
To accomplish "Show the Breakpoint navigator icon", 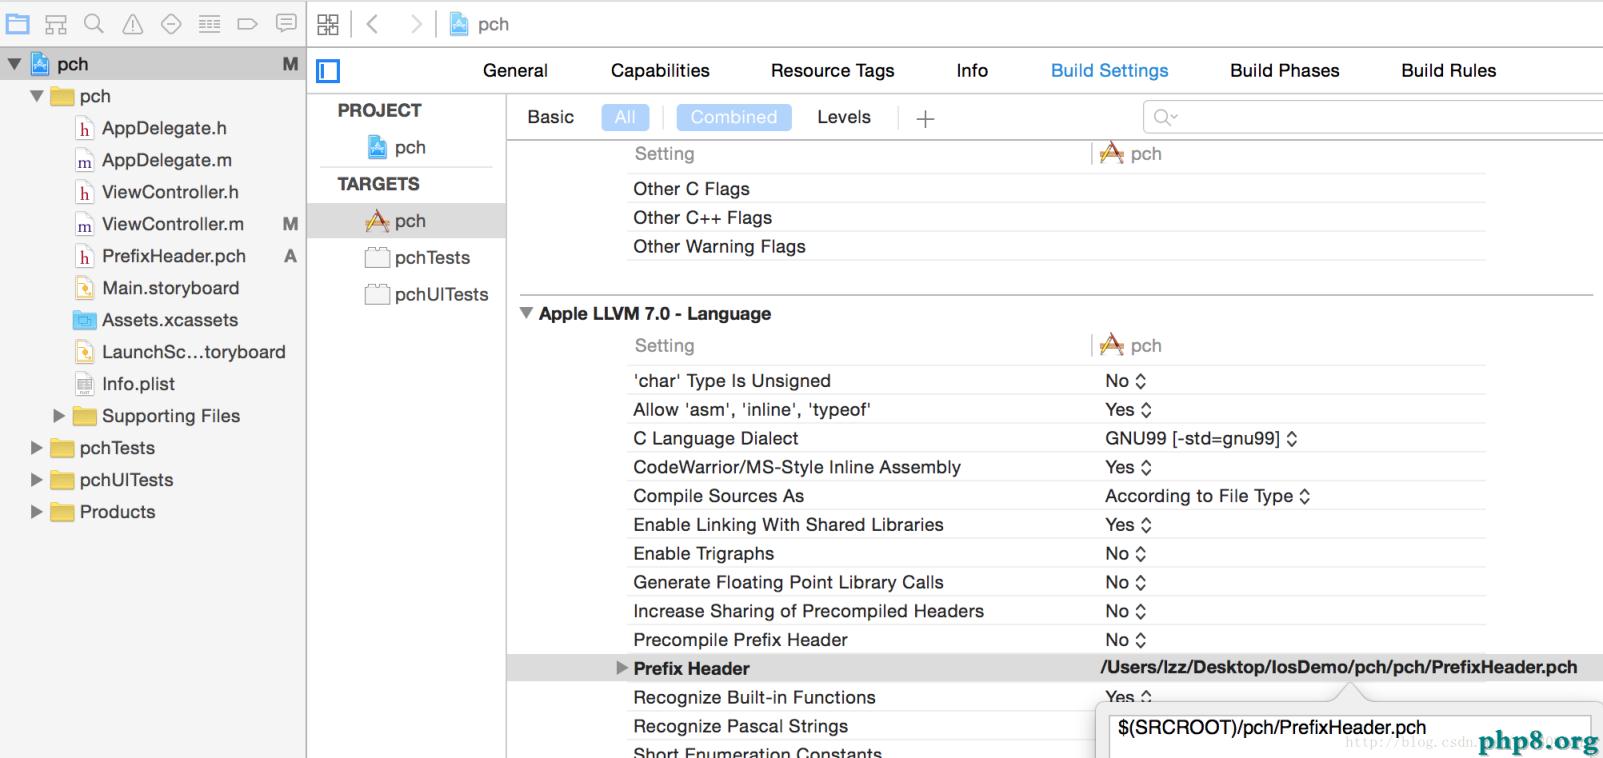I will click(247, 24).
